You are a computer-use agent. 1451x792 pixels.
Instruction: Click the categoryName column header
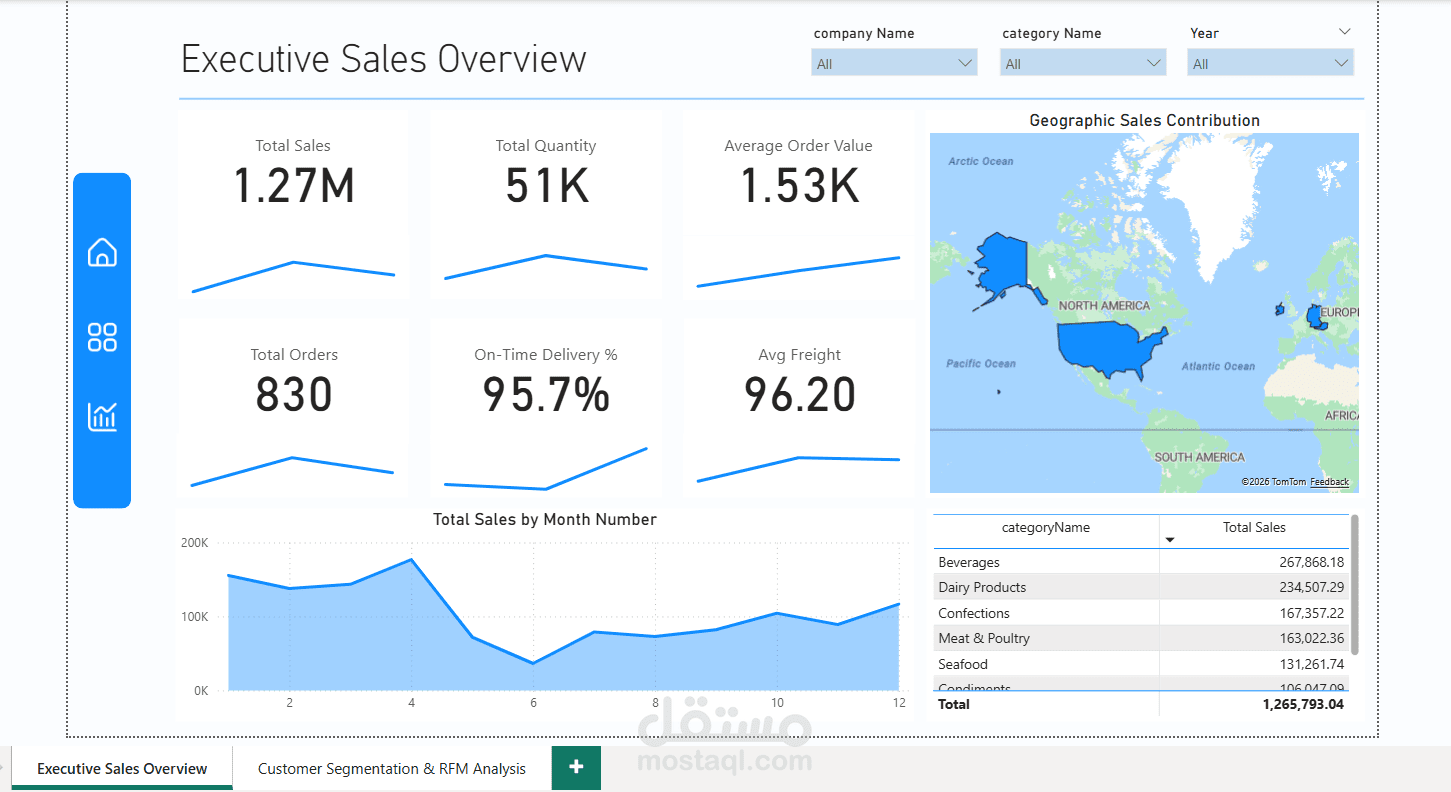pos(1046,528)
